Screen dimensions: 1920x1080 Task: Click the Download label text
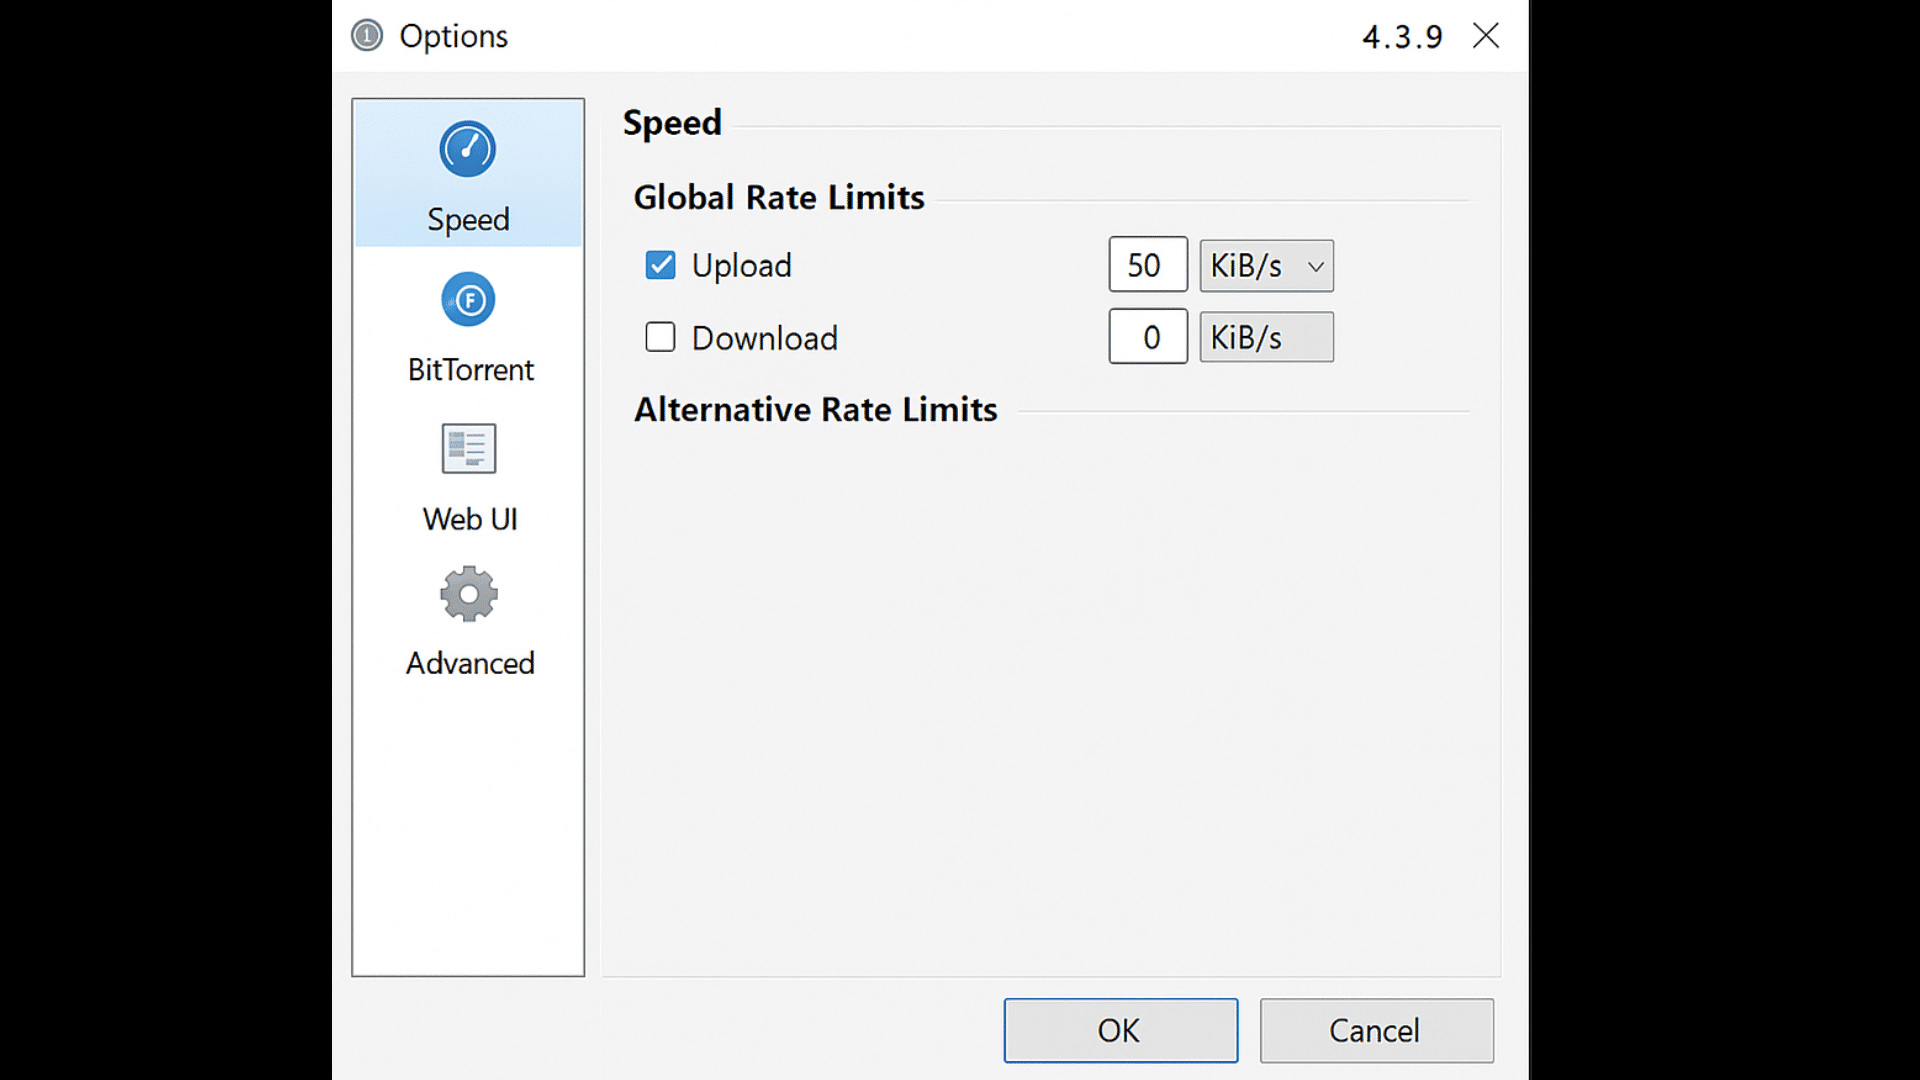point(765,338)
